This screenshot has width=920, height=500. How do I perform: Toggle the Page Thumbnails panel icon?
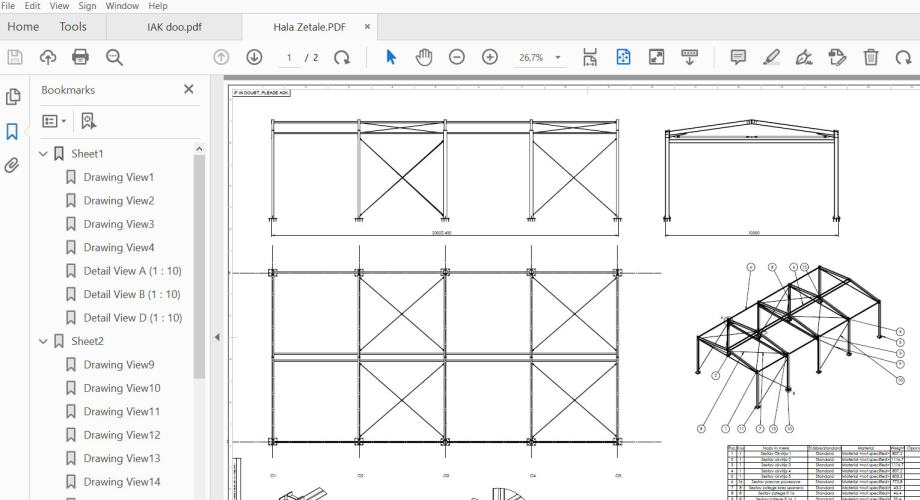click(14, 97)
